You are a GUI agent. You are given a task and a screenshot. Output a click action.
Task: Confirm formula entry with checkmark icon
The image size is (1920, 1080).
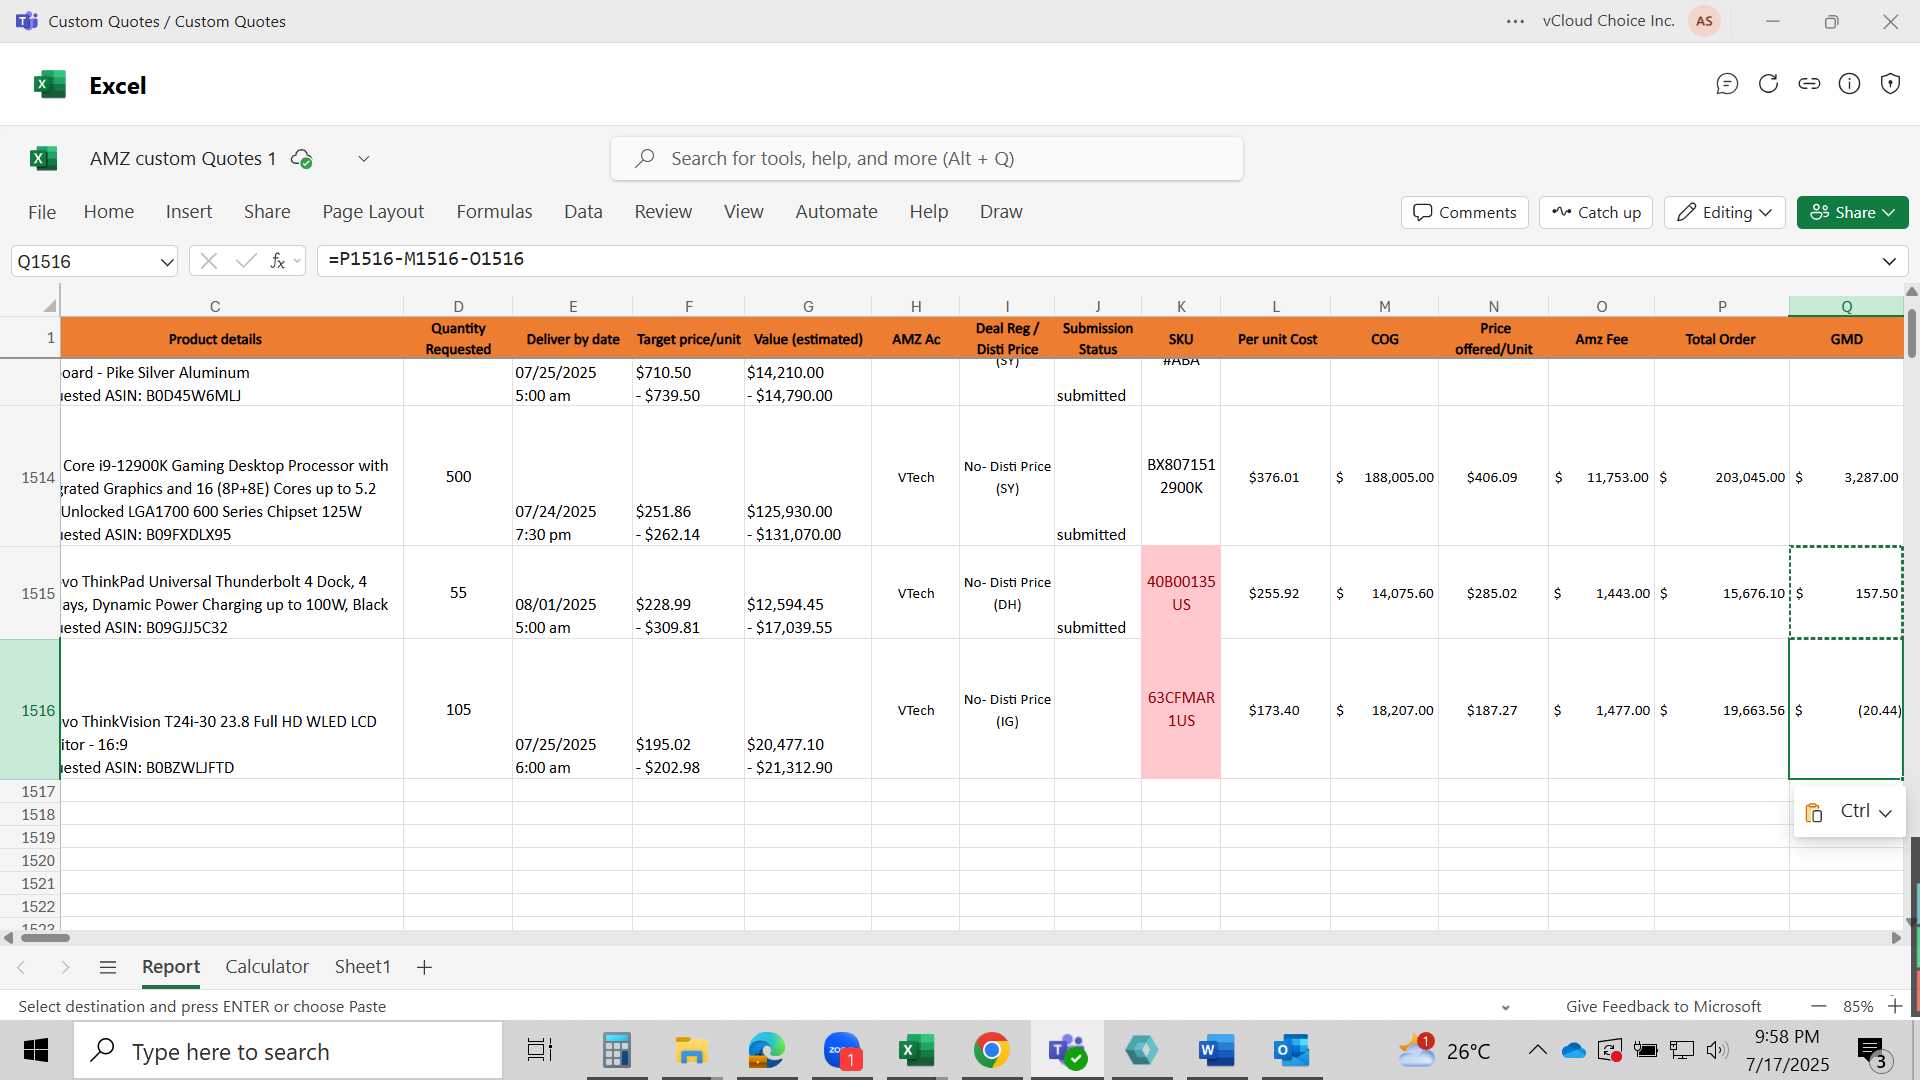point(246,261)
